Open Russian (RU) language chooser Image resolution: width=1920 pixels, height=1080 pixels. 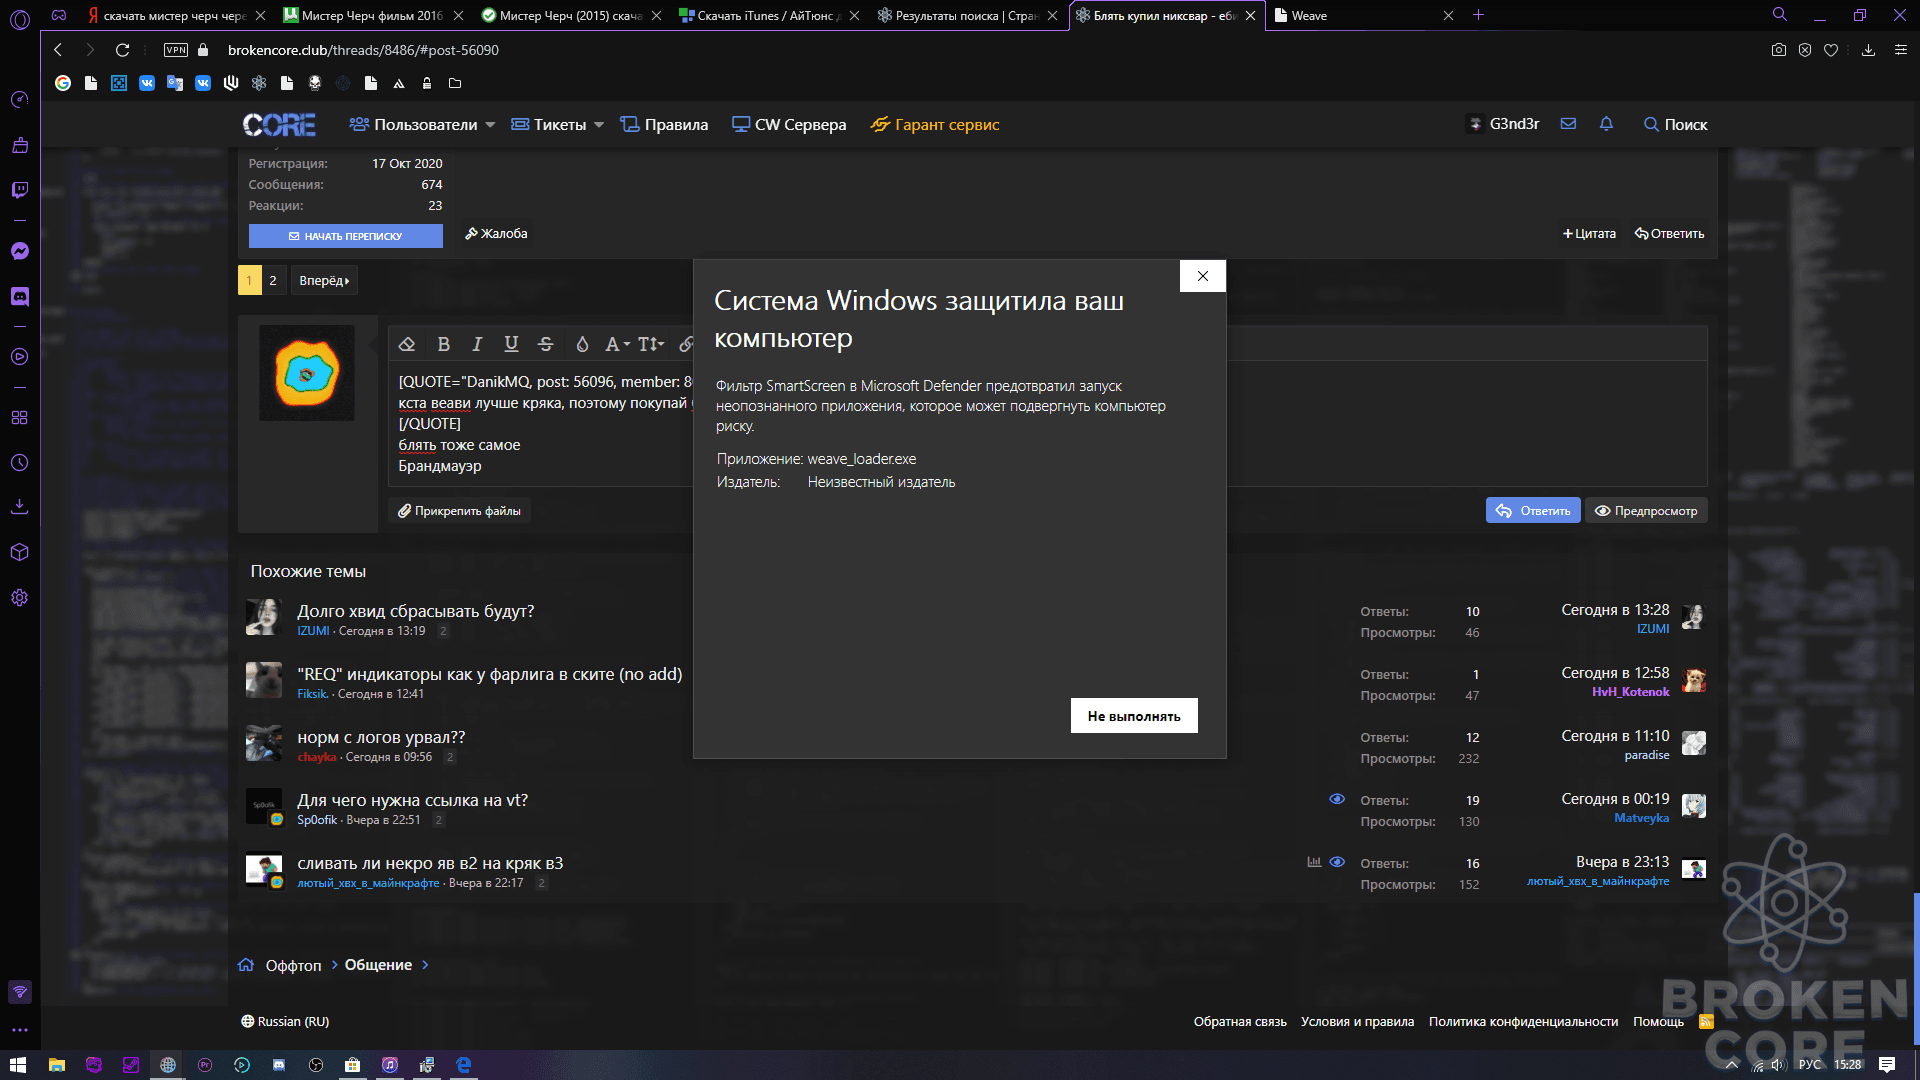click(x=285, y=1021)
